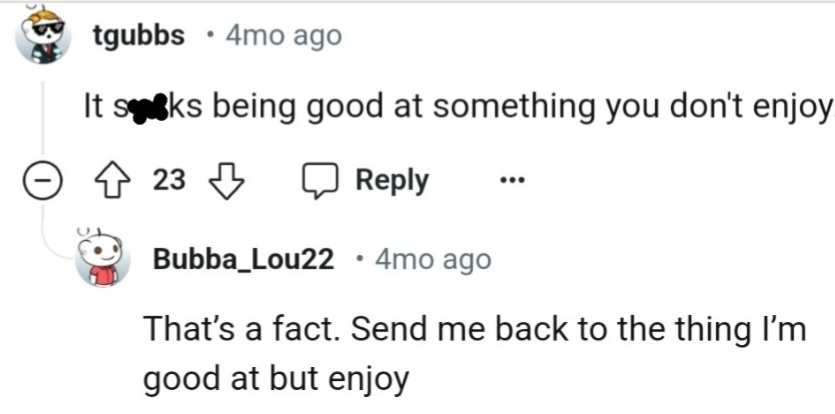Open the three-dot more options menu
Image resolution: width=835 pixels, height=414 pixels.
(x=511, y=182)
